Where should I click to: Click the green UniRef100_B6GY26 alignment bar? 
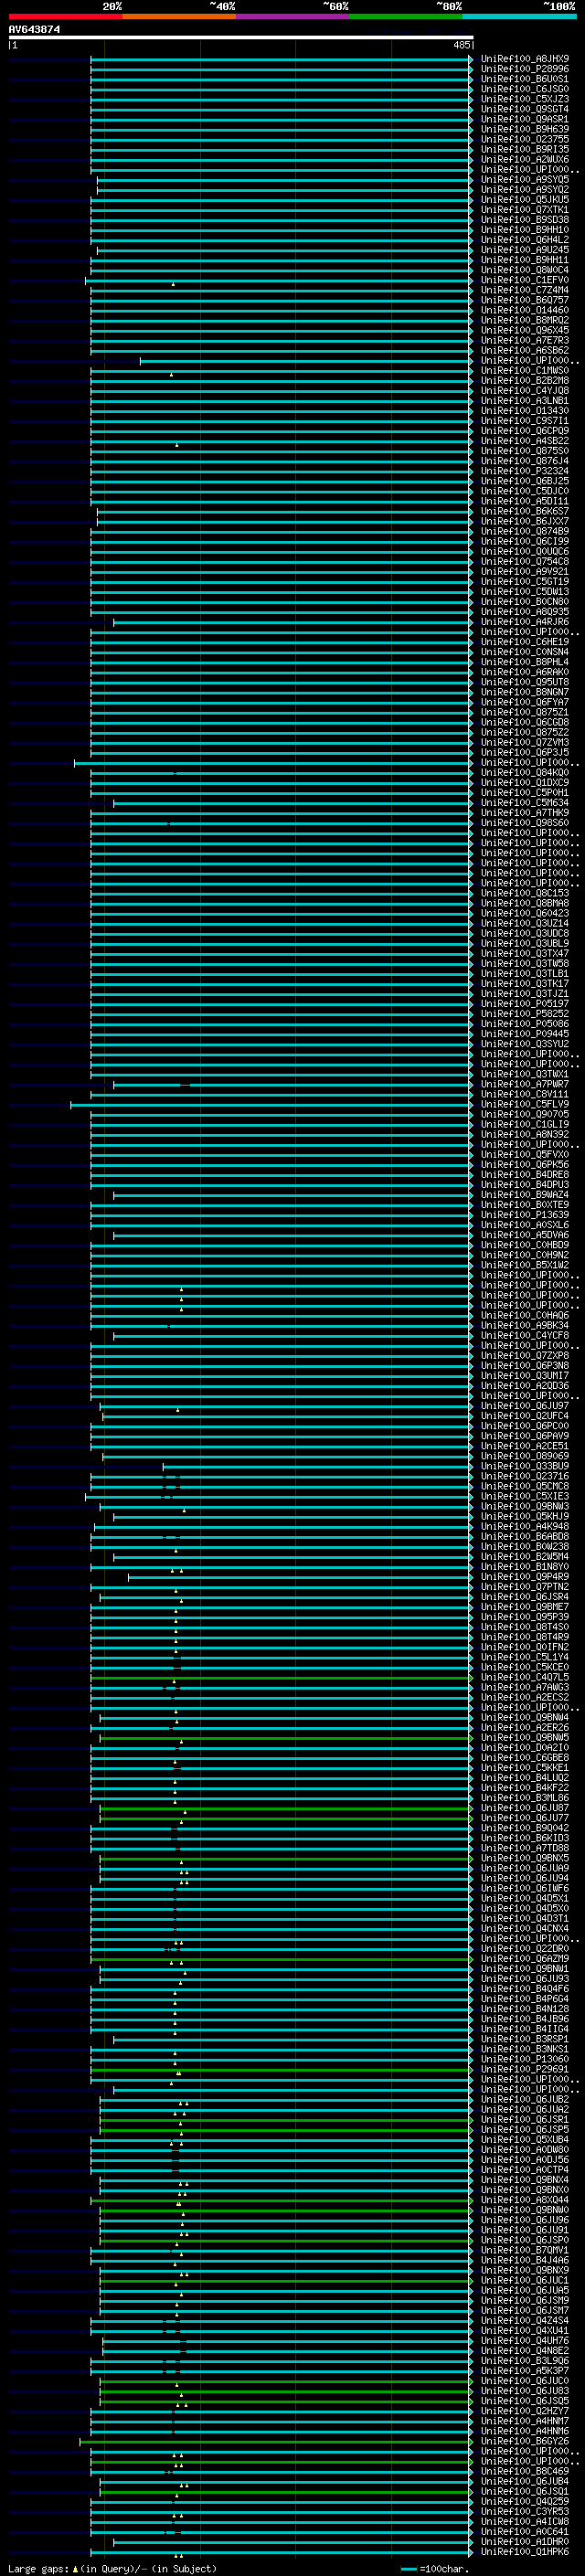point(276,2442)
